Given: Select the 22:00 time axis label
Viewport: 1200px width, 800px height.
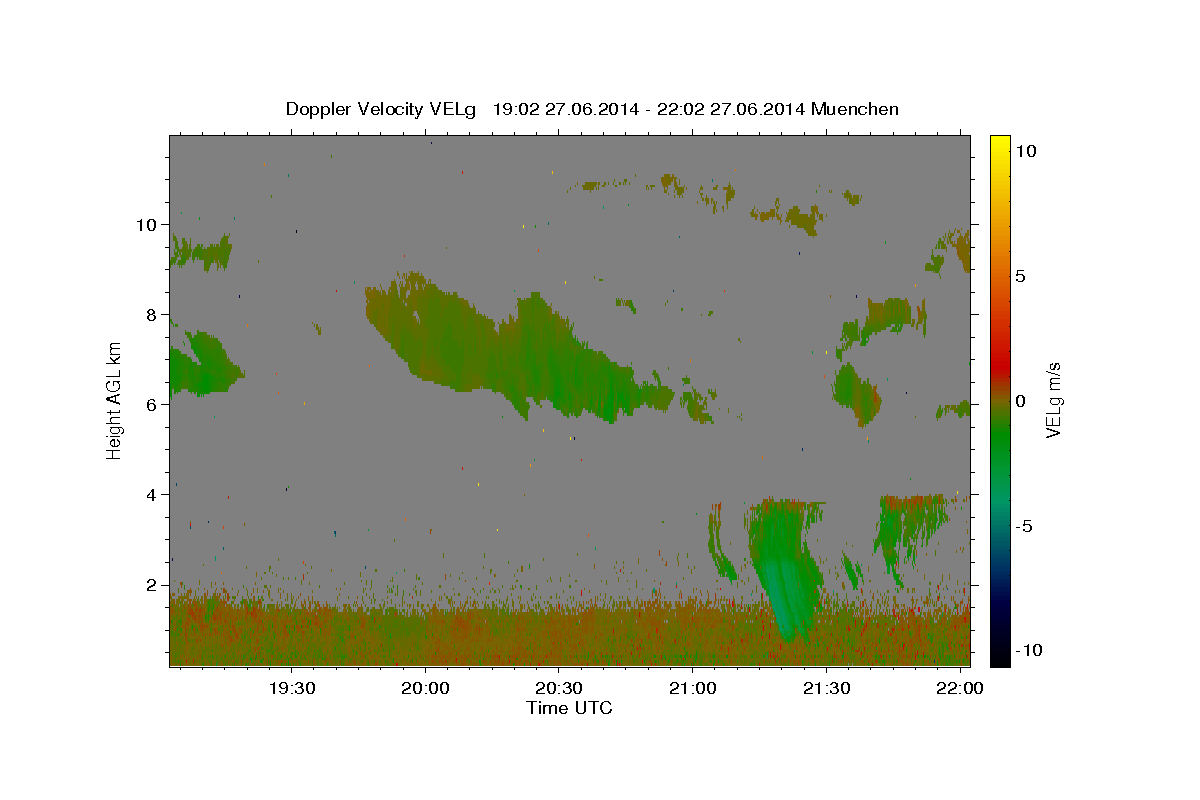Looking at the screenshot, I should tap(961, 688).
